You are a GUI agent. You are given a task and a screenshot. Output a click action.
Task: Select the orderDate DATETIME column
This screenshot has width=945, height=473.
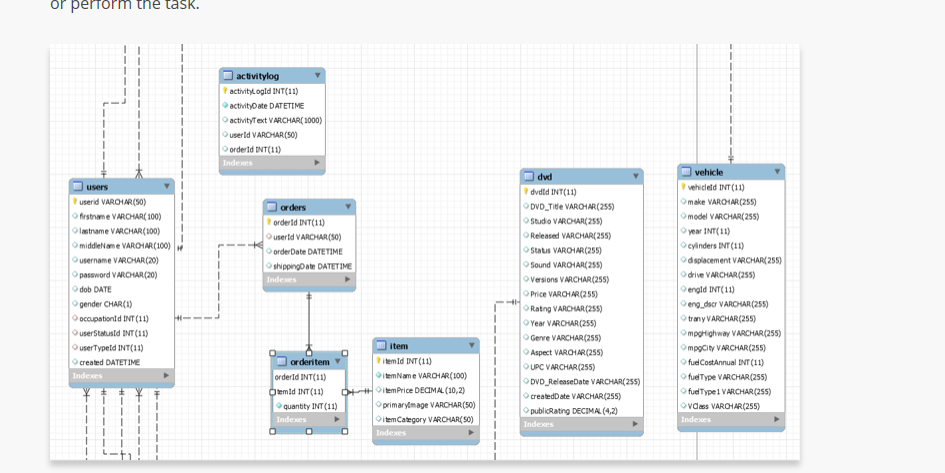309,252
